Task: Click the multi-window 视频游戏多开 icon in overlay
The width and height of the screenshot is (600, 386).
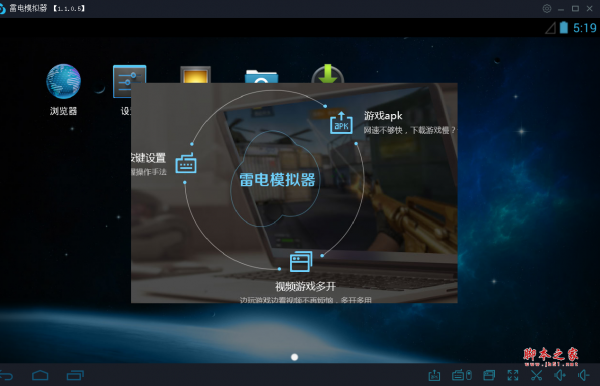Action: (301, 261)
